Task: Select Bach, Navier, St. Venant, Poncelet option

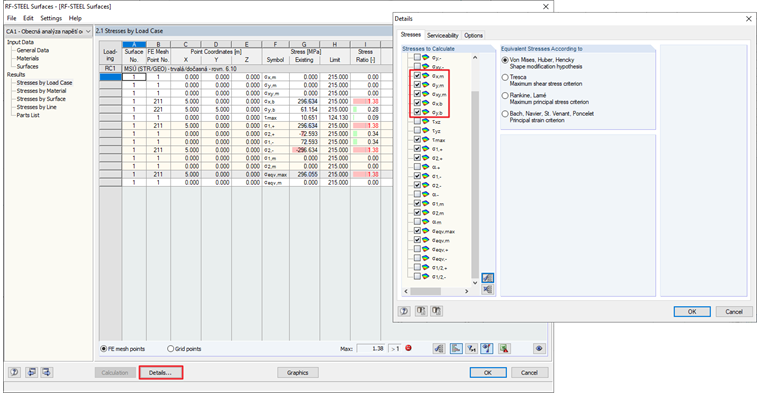Action: (506, 113)
